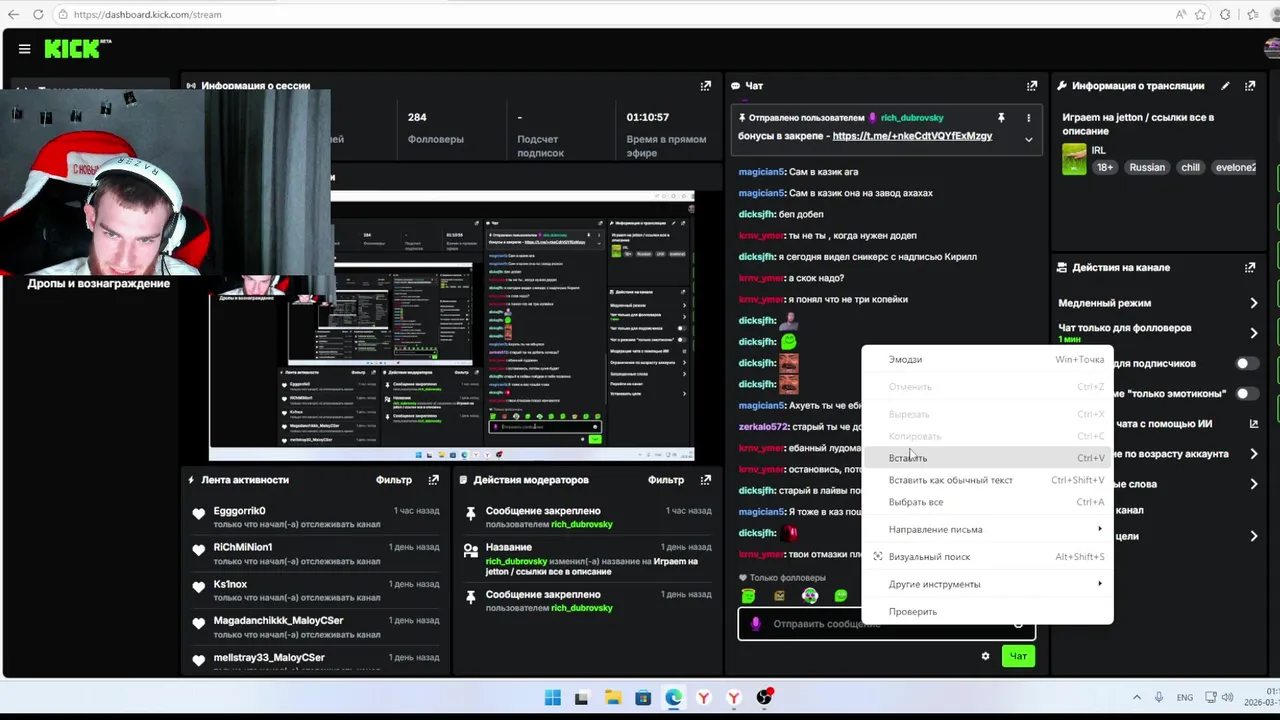
Task: Click the browser address bar URL
Action: [148, 14]
